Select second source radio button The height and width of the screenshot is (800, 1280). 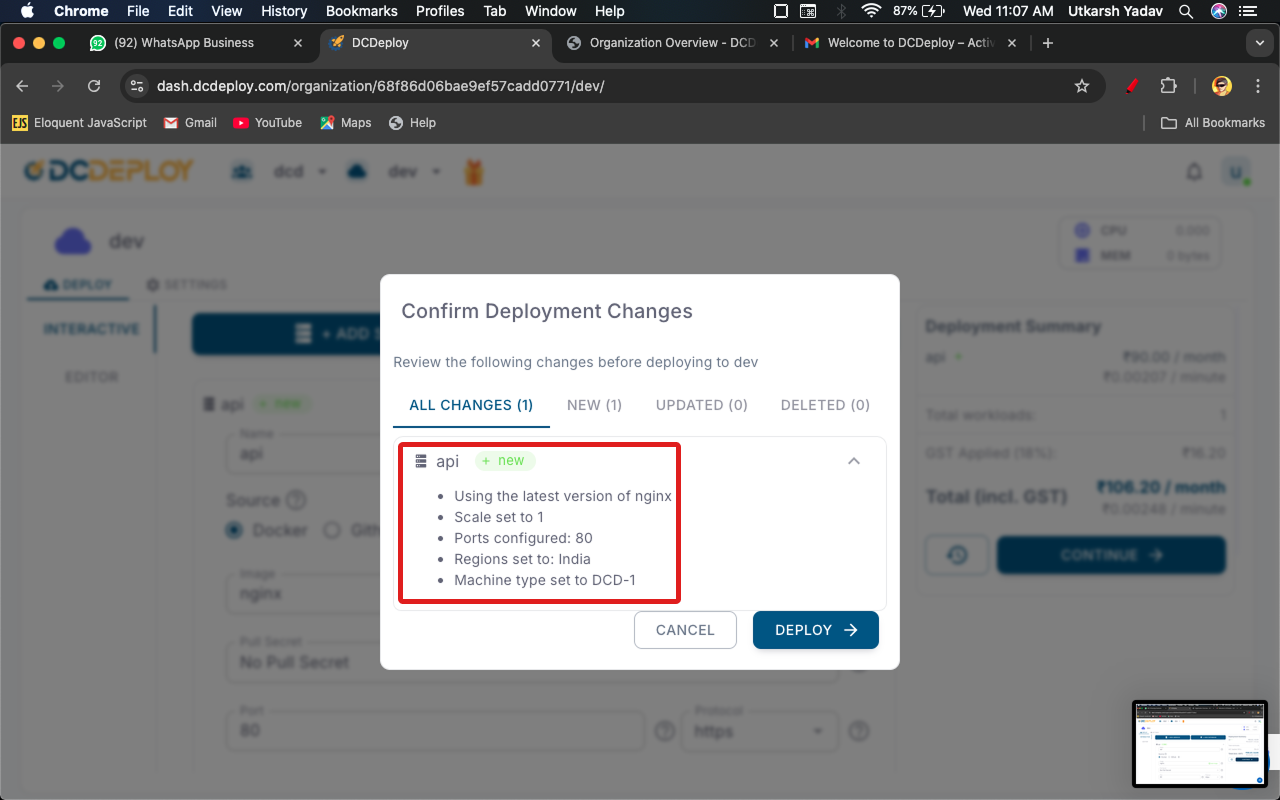[332, 530]
